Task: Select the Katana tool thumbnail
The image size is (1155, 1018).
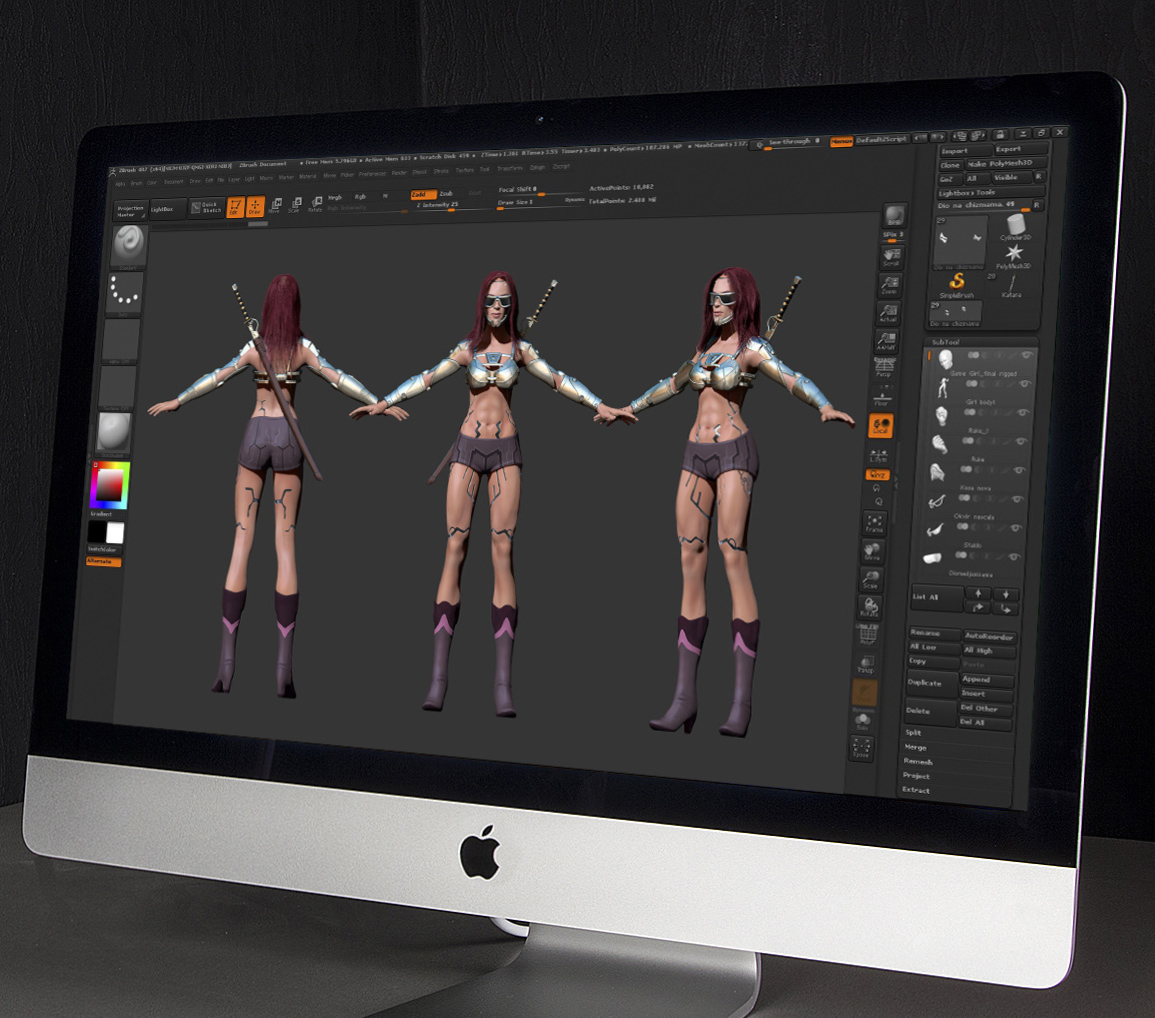Action: [1011, 286]
